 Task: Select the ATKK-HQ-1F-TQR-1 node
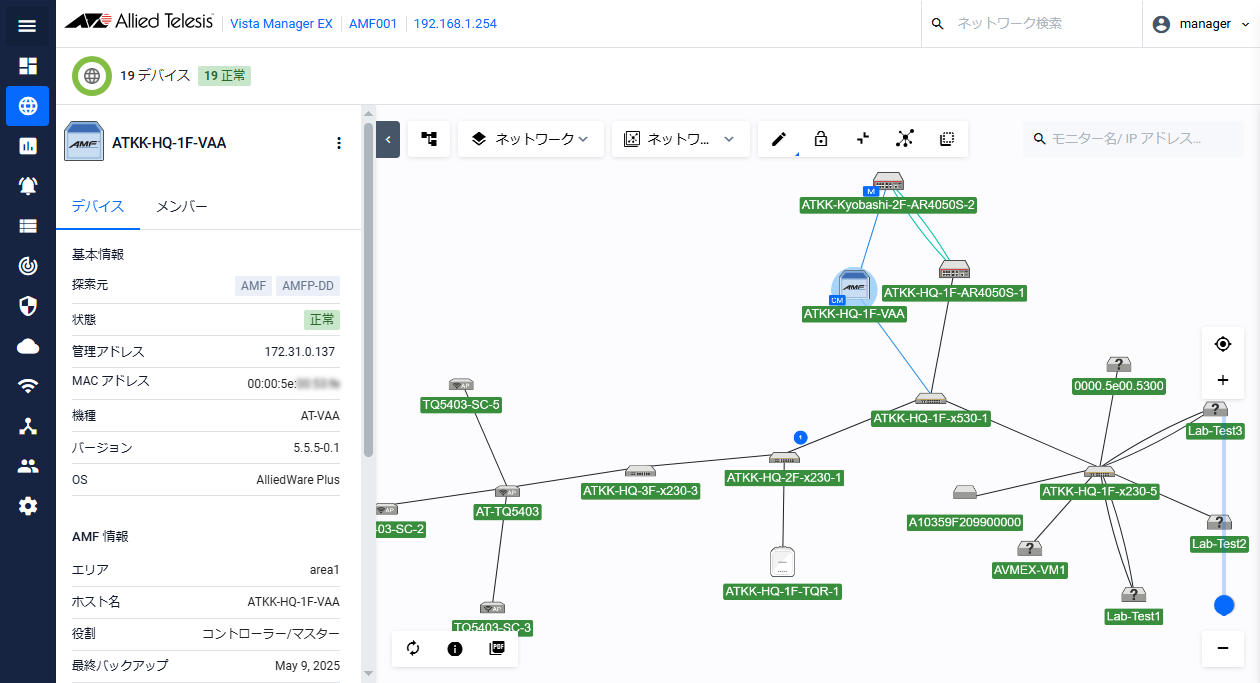click(782, 562)
